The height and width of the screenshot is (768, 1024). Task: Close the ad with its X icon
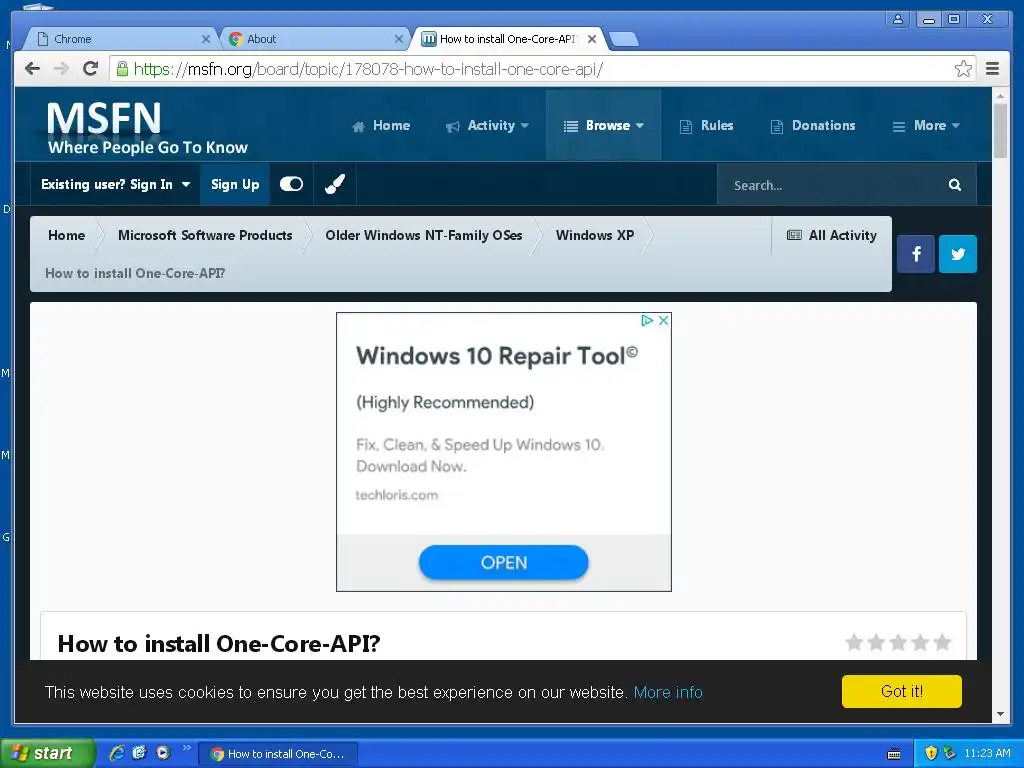[x=663, y=321]
